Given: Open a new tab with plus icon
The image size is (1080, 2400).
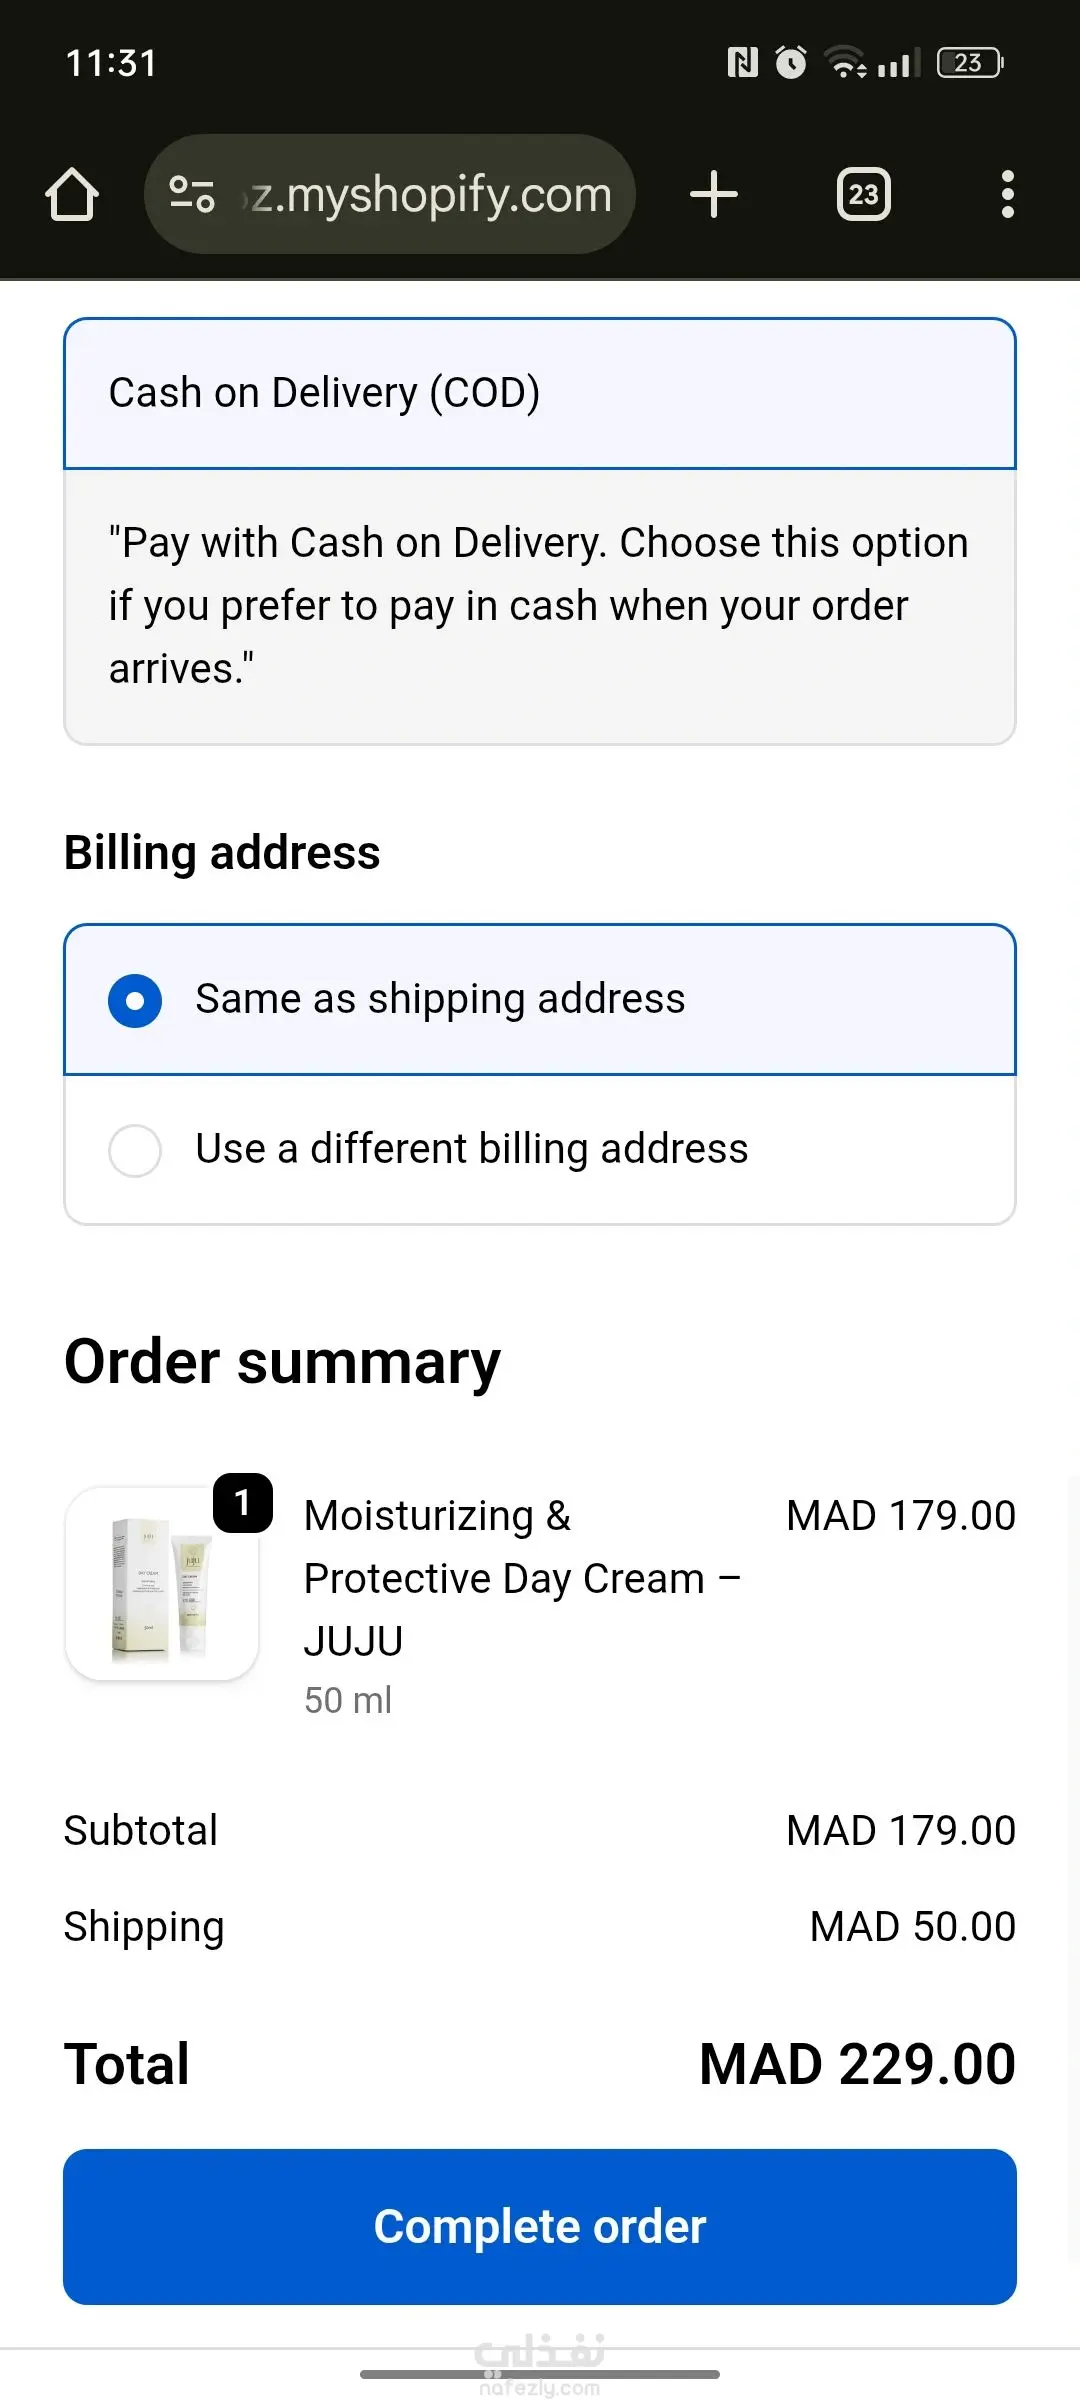Looking at the screenshot, I should coord(714,194).
